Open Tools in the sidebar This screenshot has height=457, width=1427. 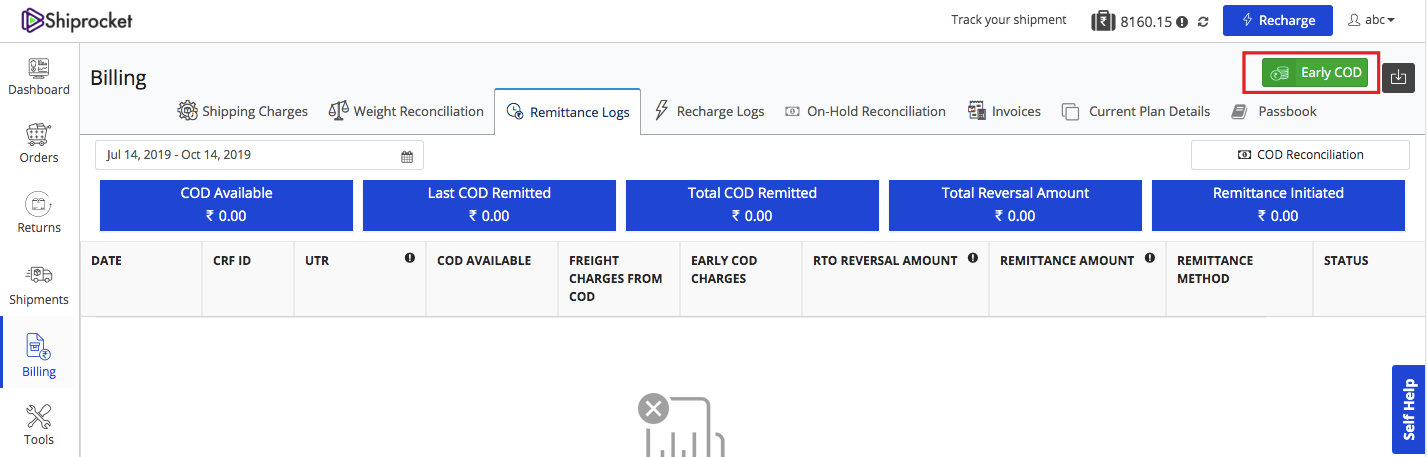click(39, 425)
